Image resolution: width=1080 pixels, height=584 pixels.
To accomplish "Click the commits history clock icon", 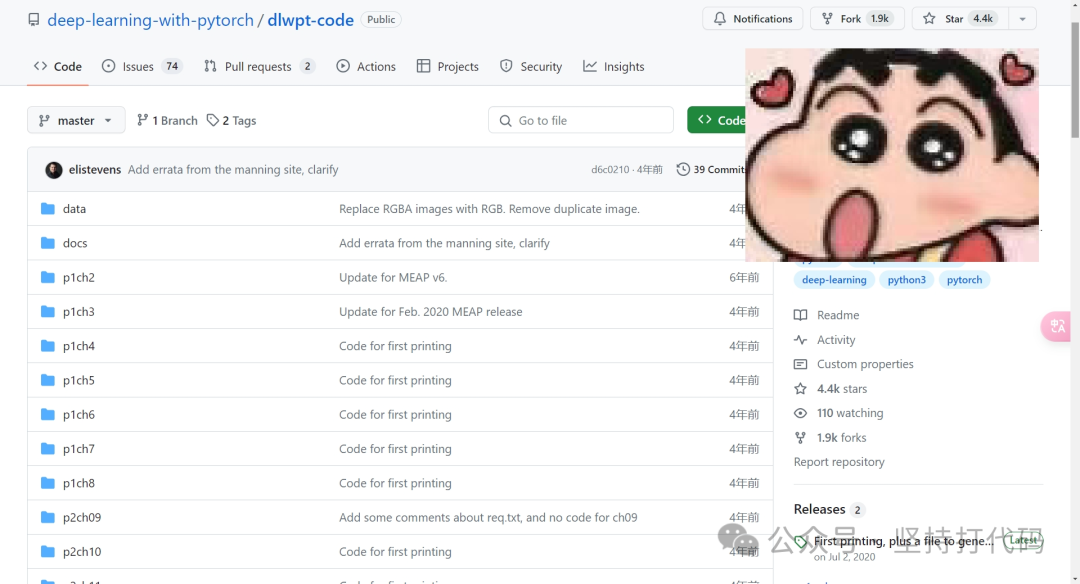I will tap(683, 169).
